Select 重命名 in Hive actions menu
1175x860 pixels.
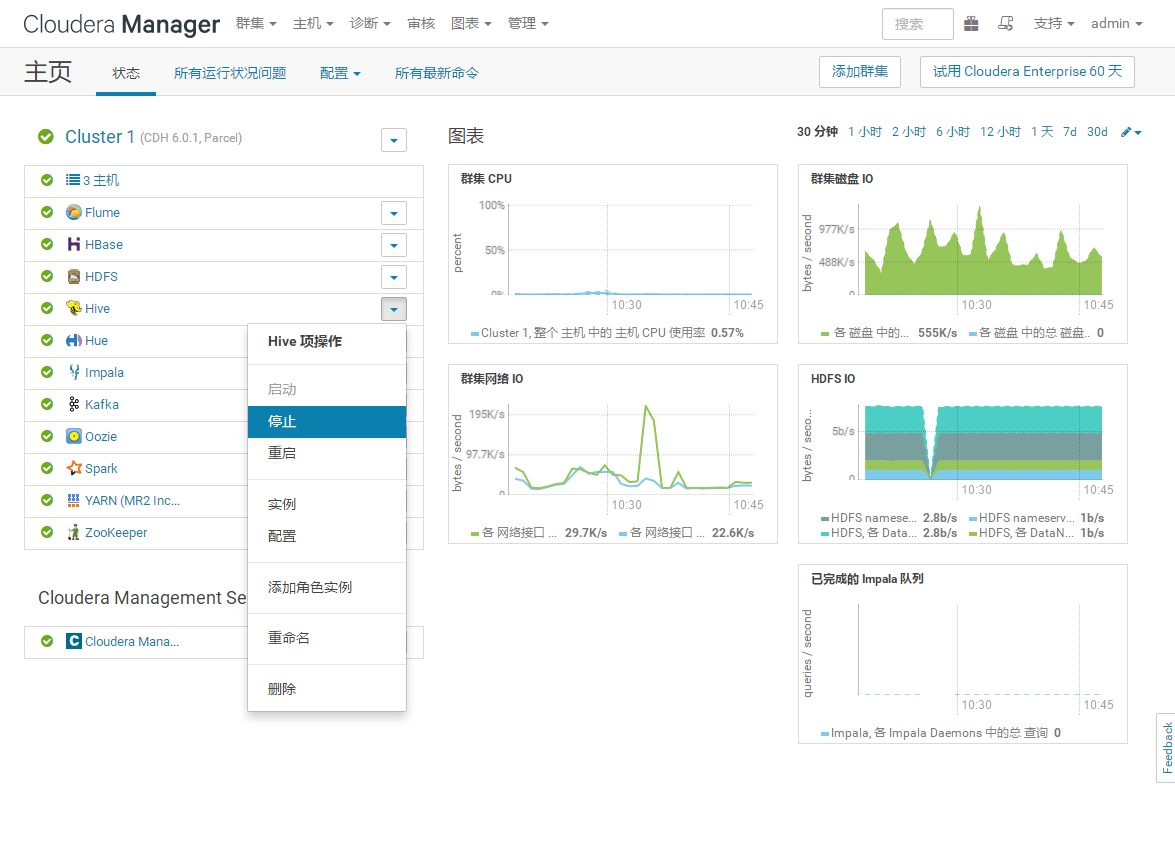pos(327,638)
